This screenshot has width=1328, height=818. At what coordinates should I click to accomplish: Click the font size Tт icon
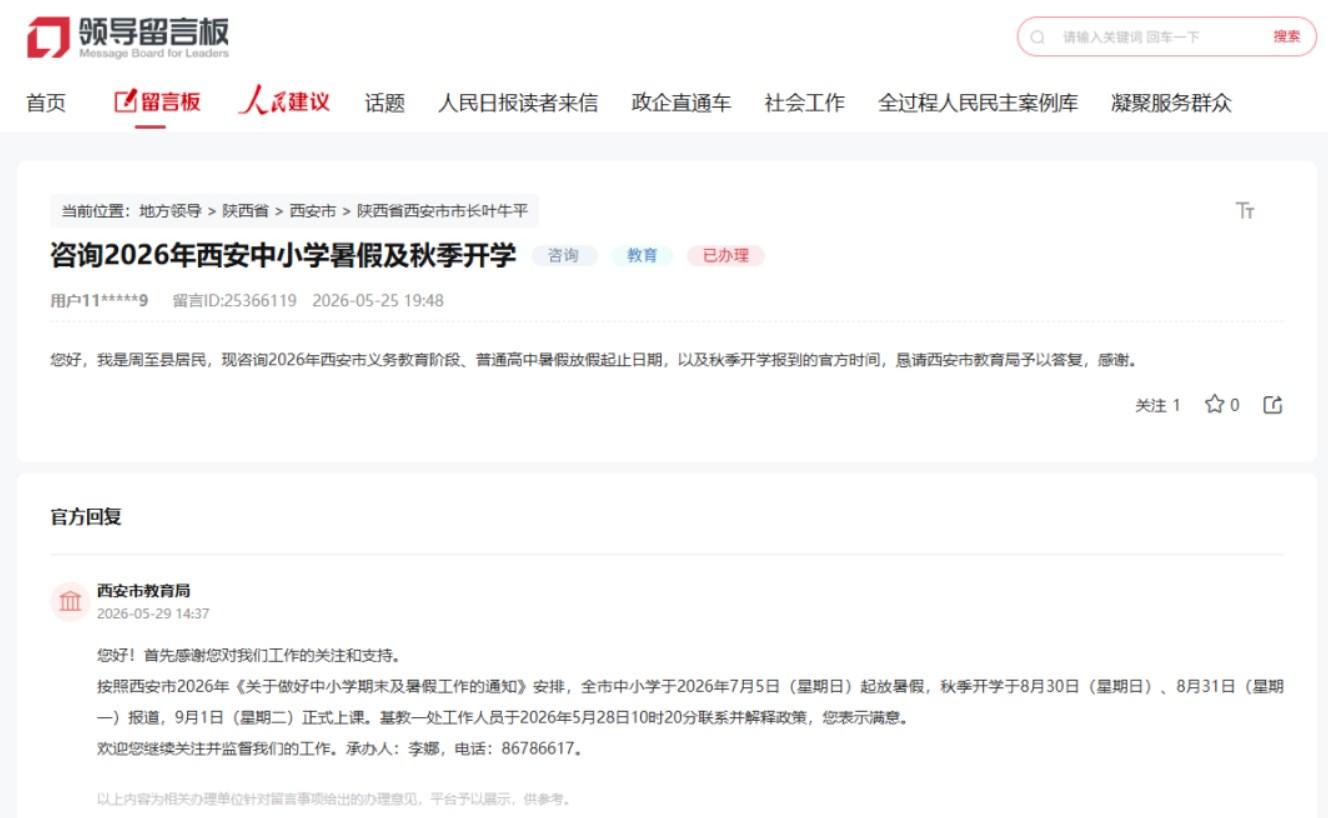(1245, 210)
